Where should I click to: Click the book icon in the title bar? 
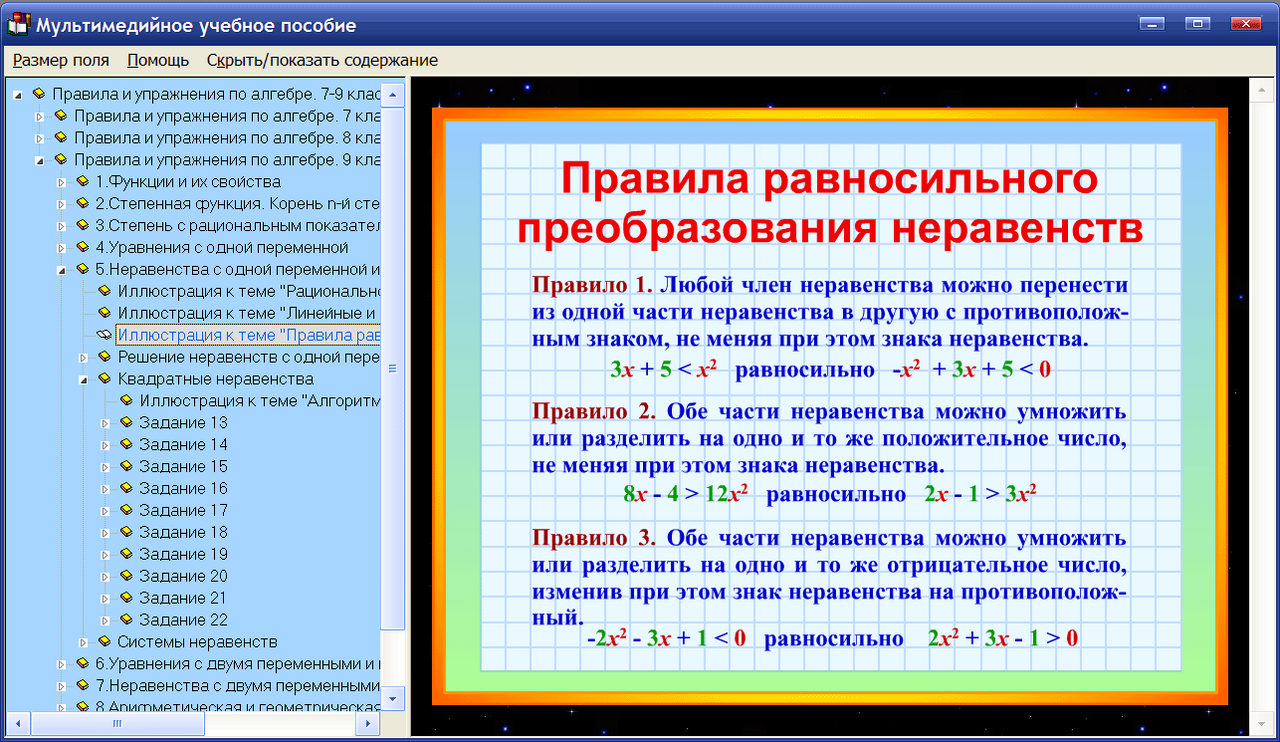(x=16, y=26)
